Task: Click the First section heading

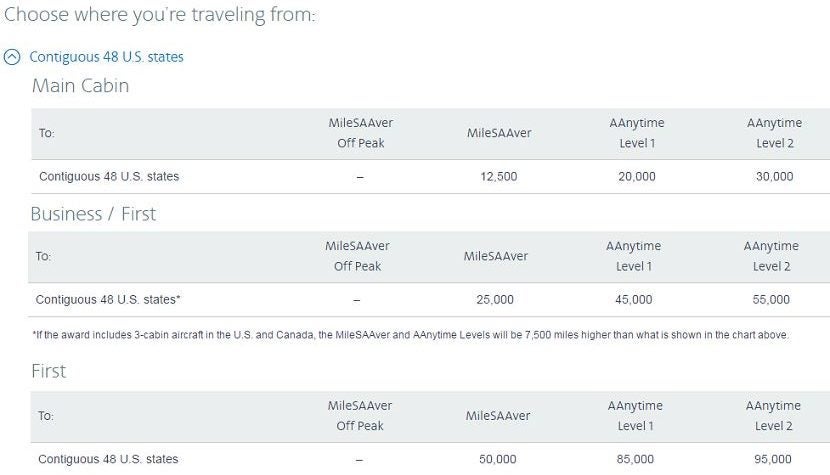Action: 48,371
